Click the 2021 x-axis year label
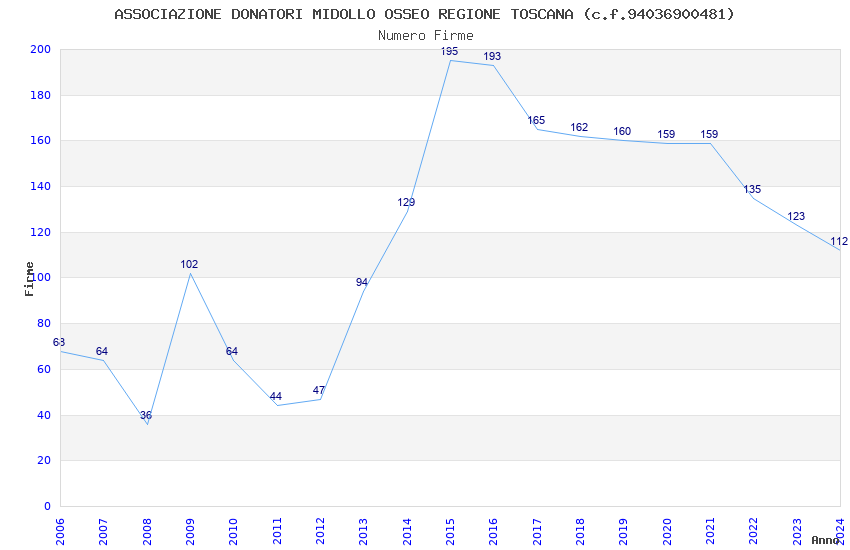Viewport: 850px width, 550px height. (710, 532)
